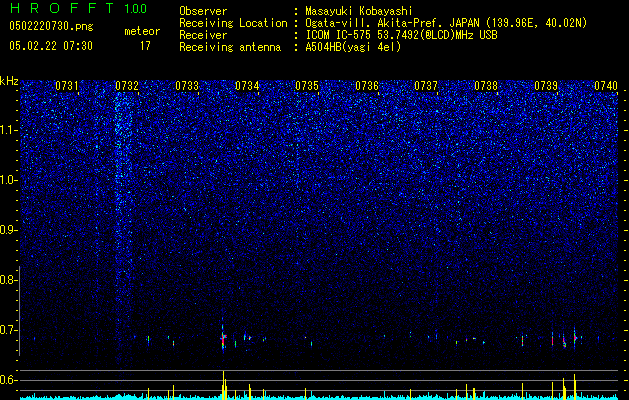Click the 0733 time marker
The height and width of the screenshot is (400, 629).
coord(187,86)
